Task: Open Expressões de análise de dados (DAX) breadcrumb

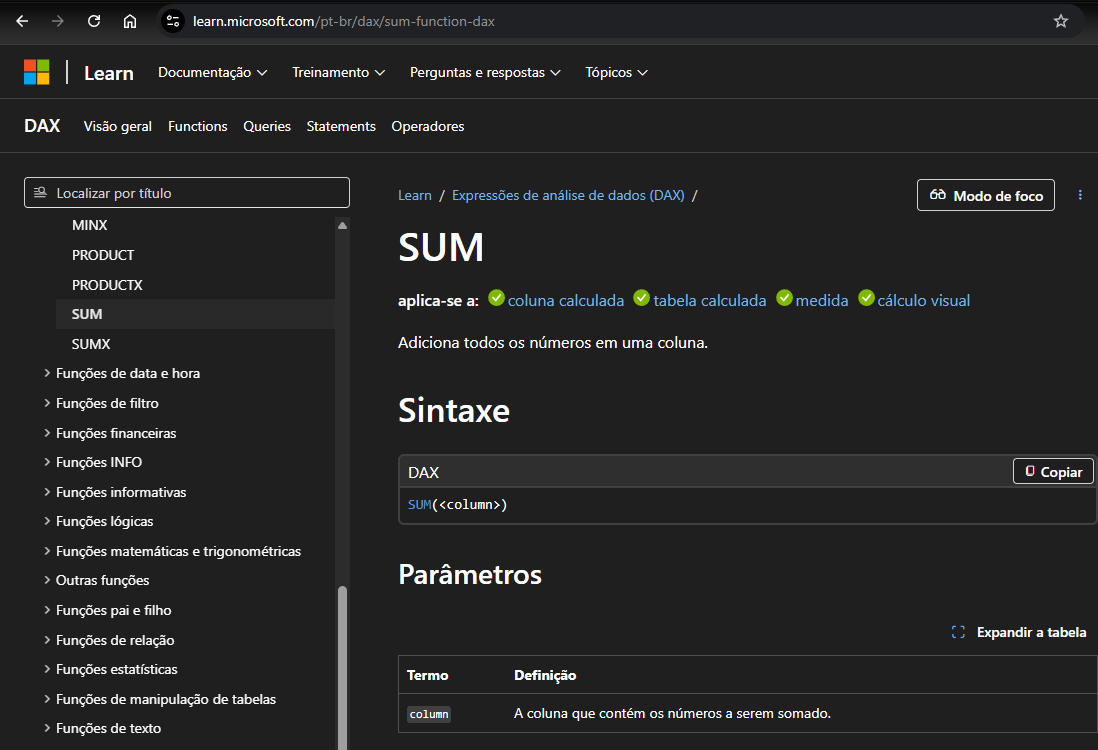Action: pyautogui.click(x=568, y=195)
